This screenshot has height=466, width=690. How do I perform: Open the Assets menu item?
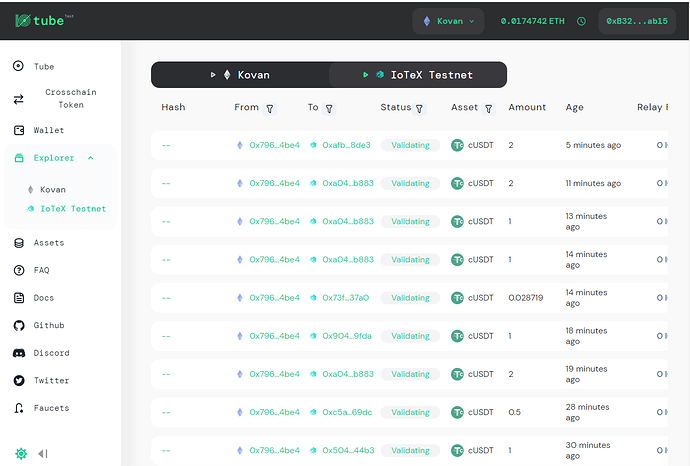pos(49,243)
